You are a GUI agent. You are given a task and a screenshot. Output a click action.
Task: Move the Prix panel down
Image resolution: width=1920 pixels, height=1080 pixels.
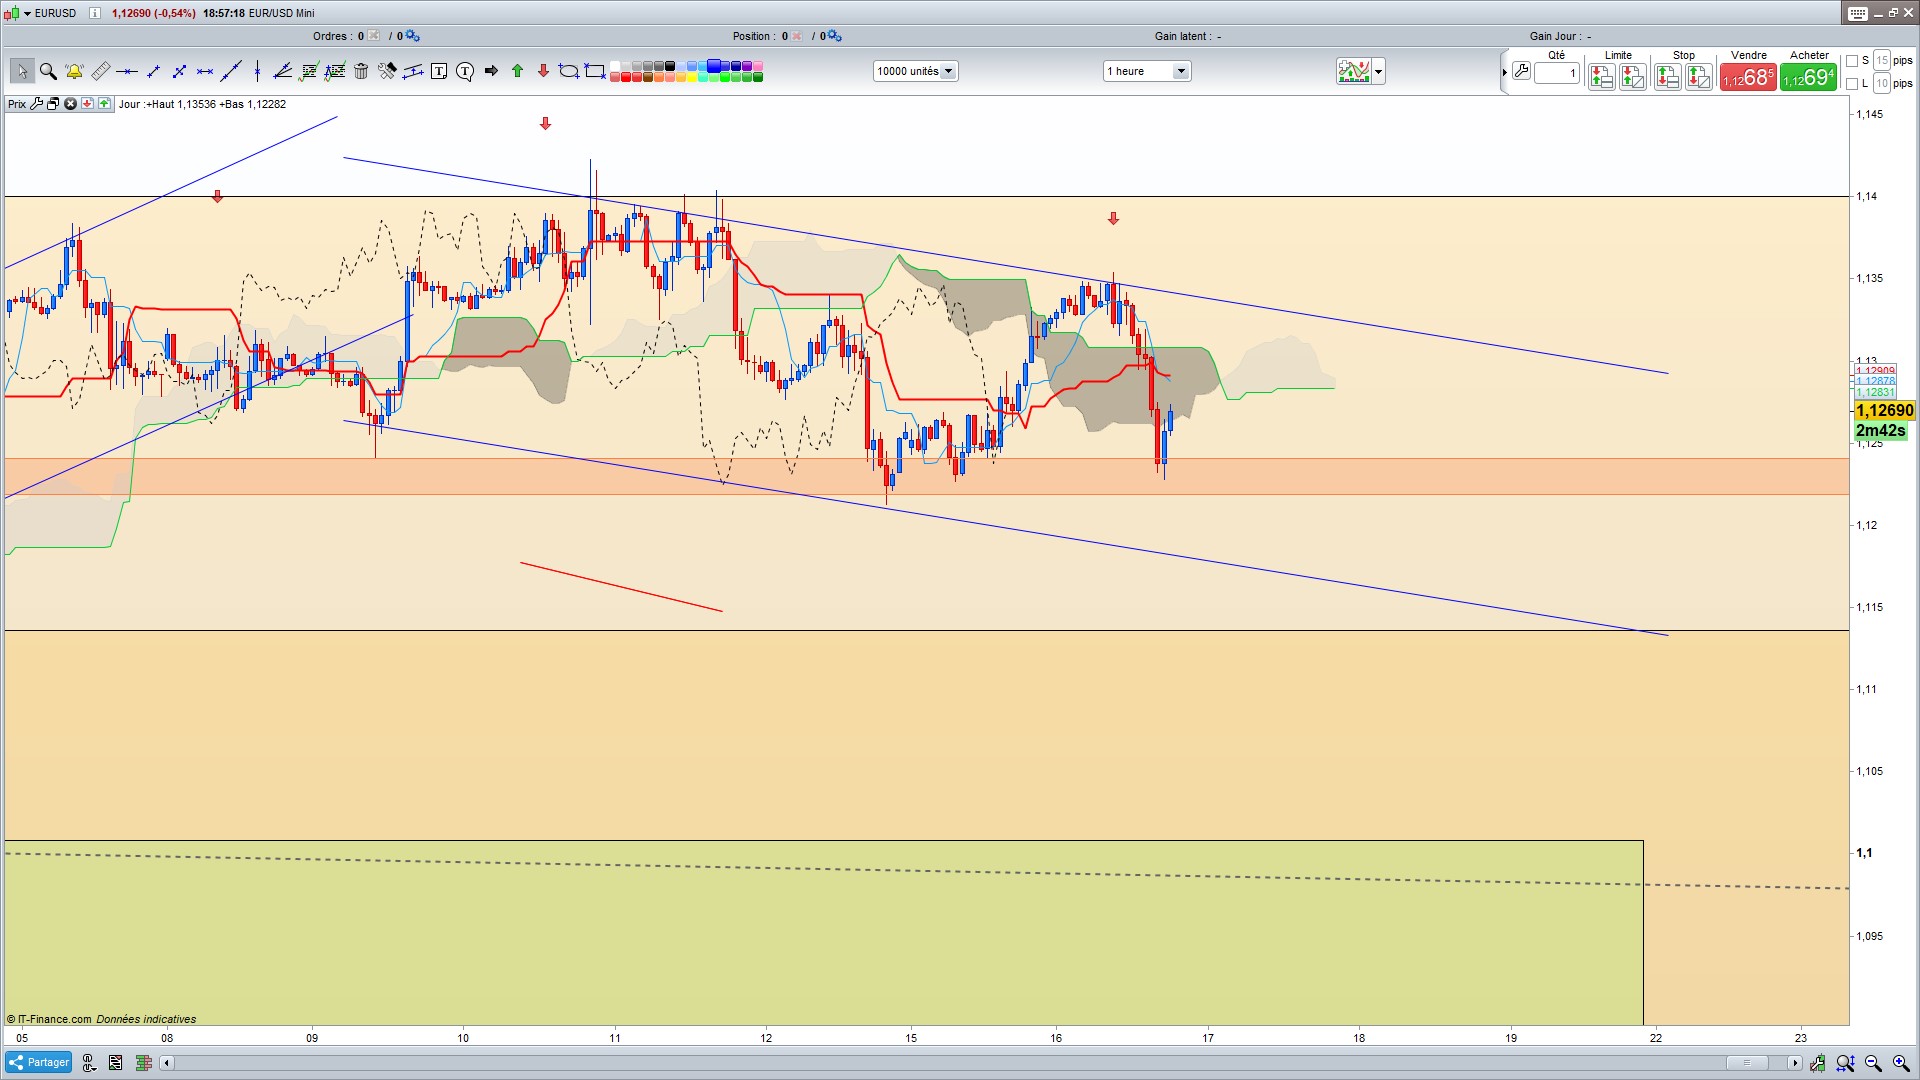(87, 104)
